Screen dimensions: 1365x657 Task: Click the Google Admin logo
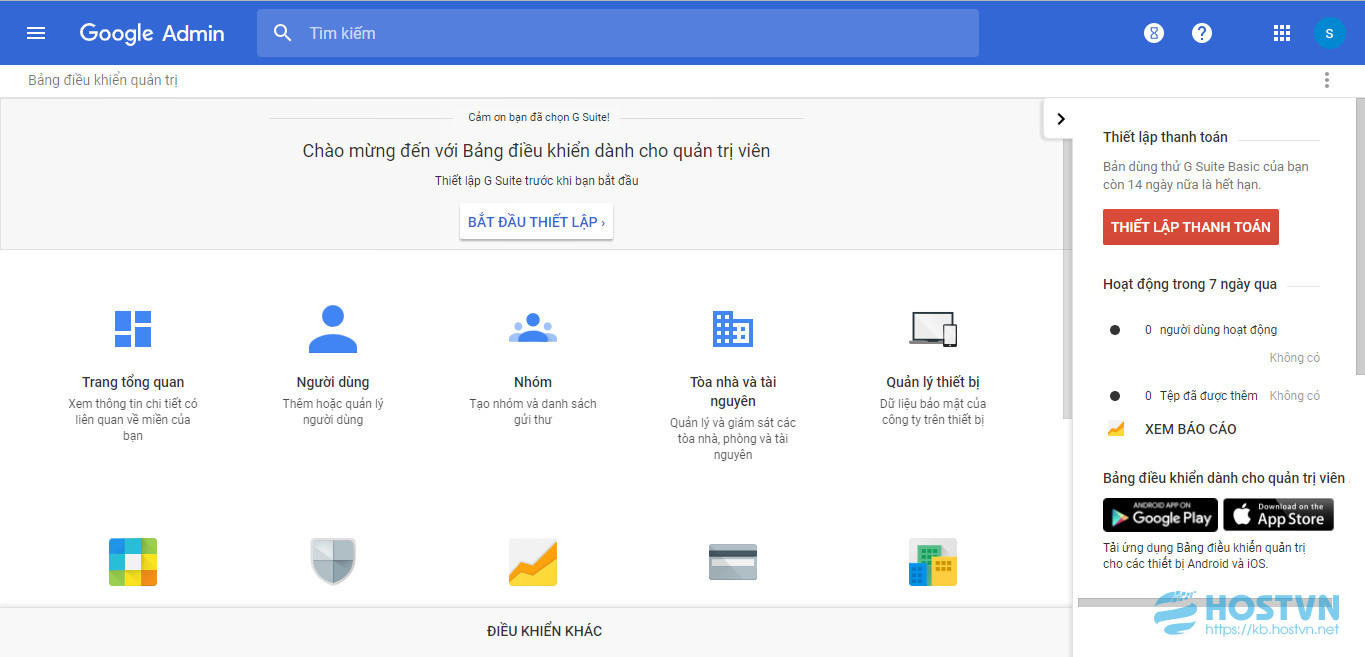[152, 33]
